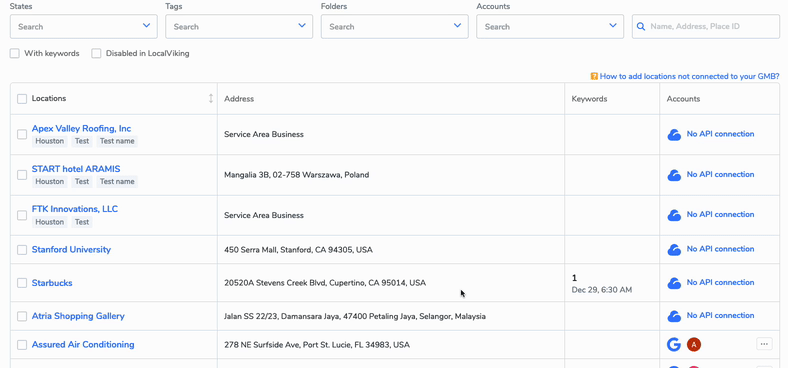Open the Stanford University location
Image resolution: width=788 pixels, height=368 pixels.
coord(71,249)
